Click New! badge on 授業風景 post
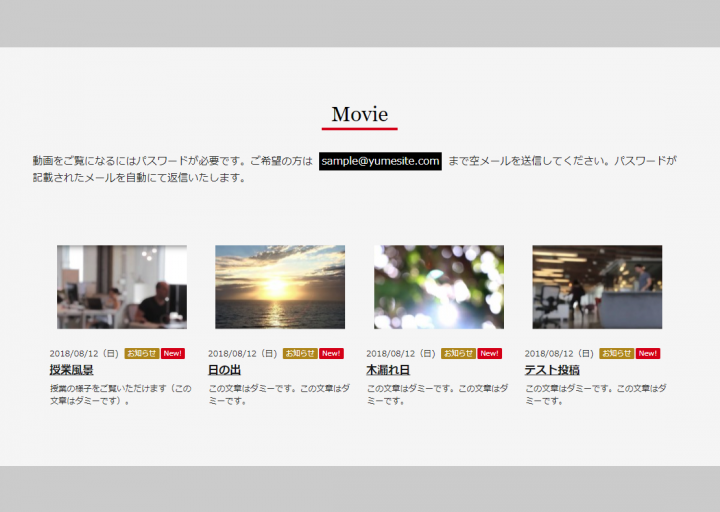This screenshot has width=720, height=512. point(173,354)
